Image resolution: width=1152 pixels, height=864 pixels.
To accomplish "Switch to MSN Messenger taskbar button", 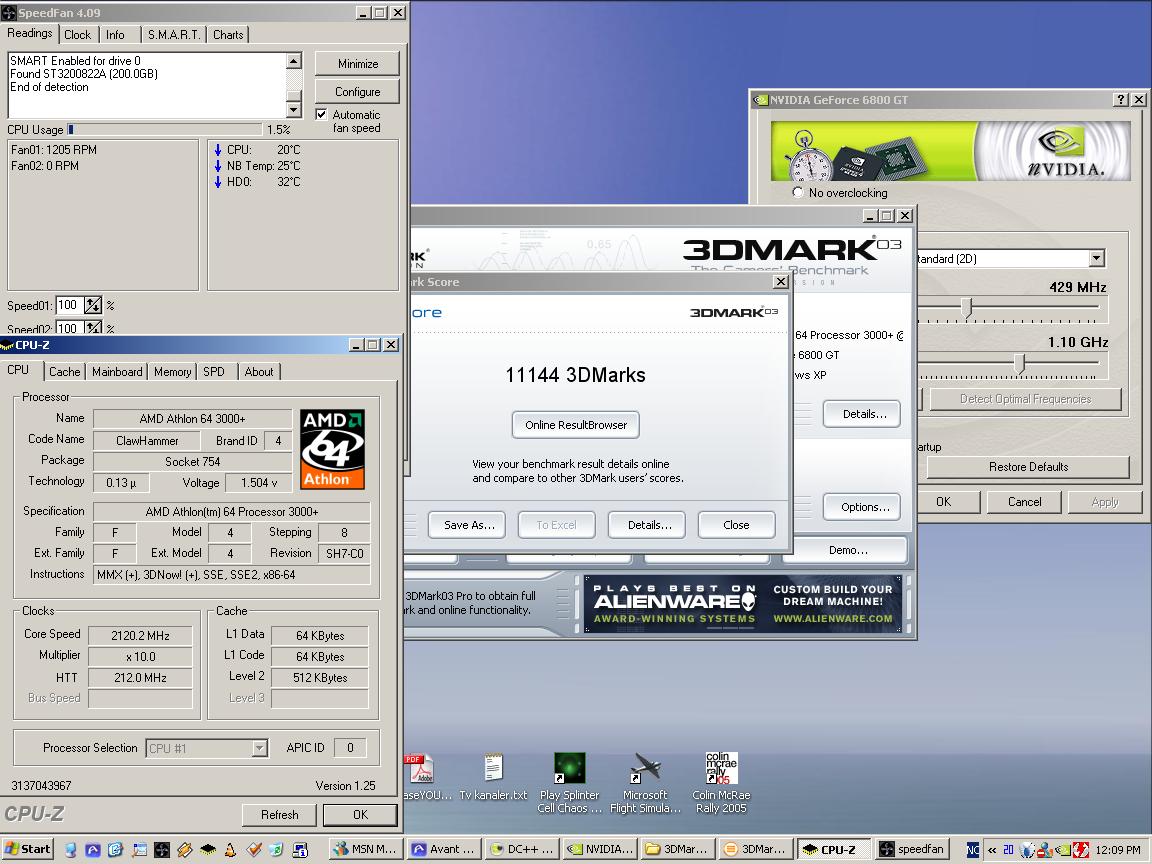I will click(x=366, y=849).
